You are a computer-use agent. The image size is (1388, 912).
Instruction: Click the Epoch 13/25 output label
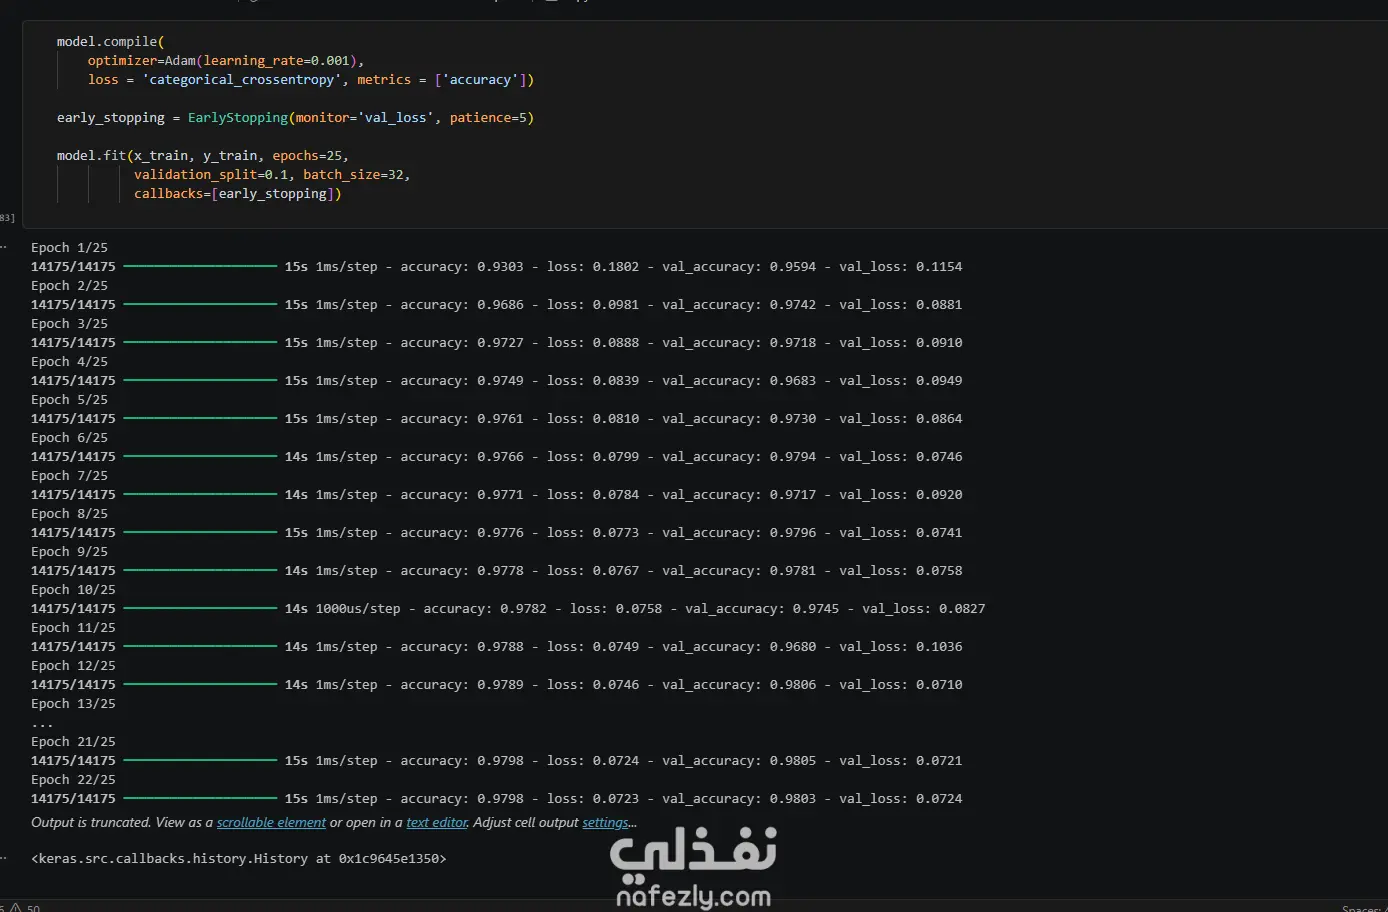click(73, 703)
